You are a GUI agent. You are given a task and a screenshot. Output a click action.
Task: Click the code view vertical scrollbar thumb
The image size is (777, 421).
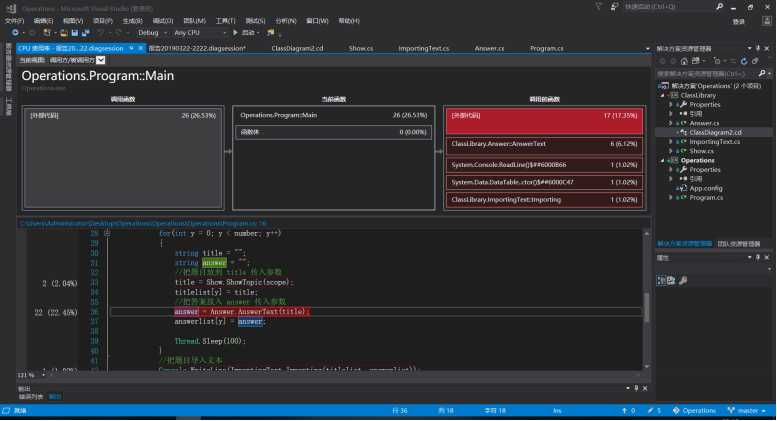(x=647, y=307)
